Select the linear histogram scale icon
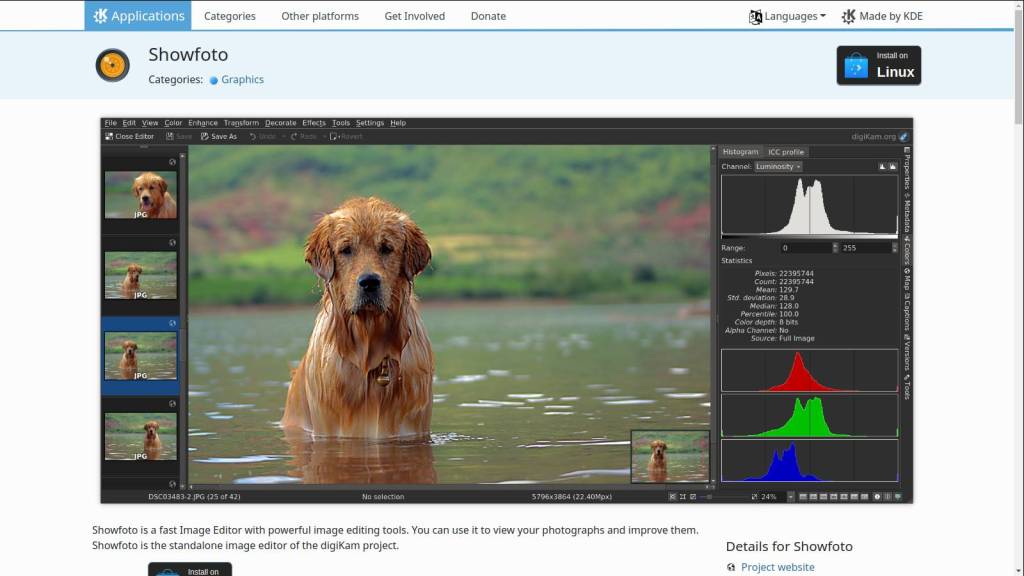The image size is (1024, 576). [x=882, y=167]
